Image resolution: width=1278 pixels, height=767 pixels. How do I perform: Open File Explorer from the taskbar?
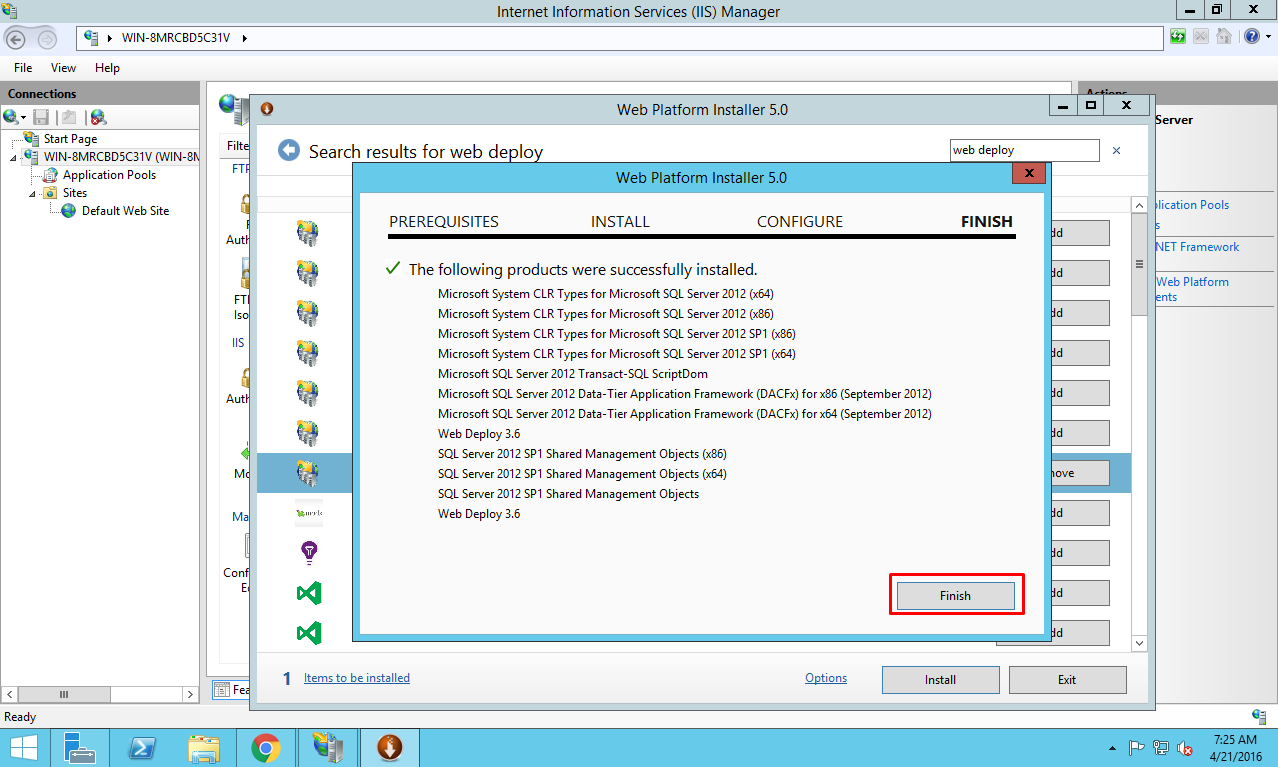point(203,747)
